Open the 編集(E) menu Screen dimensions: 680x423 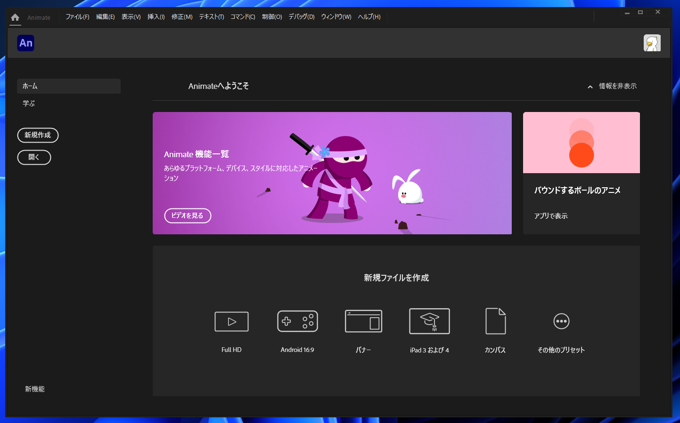pos(105,17)
